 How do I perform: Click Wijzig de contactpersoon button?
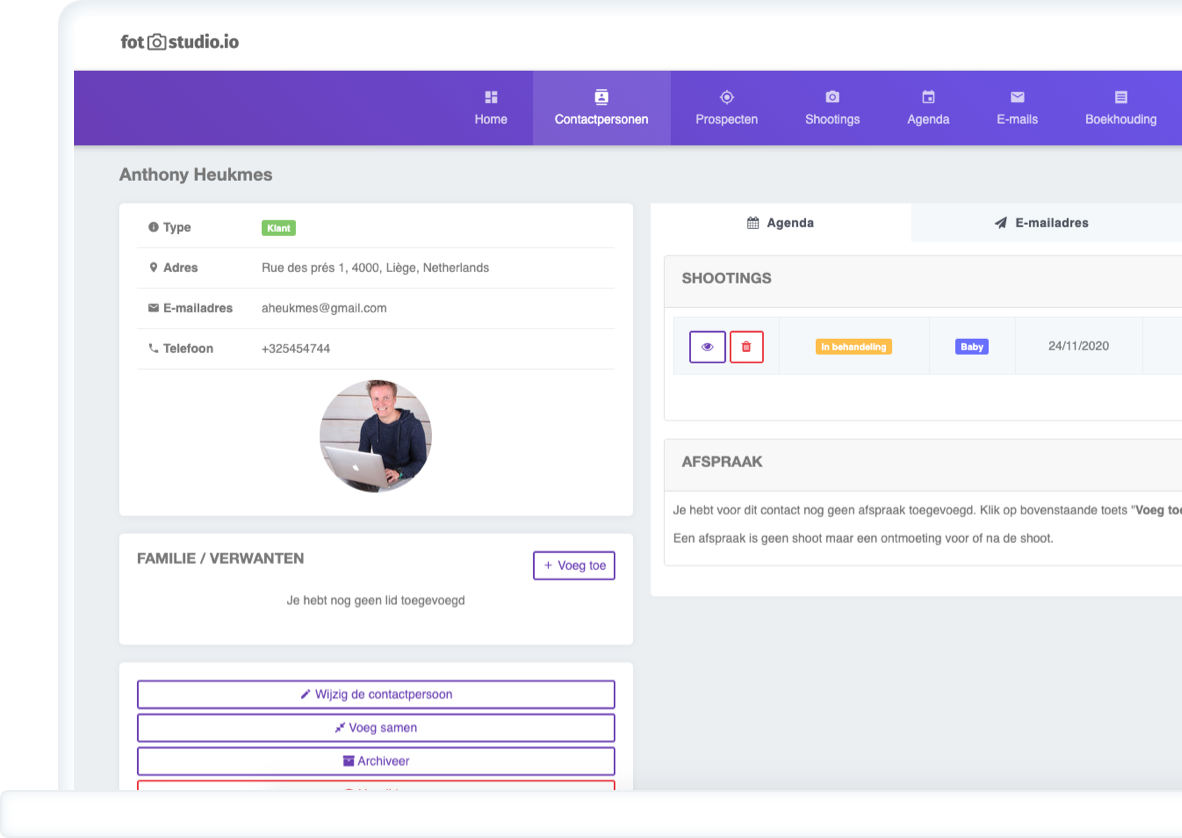376,694
